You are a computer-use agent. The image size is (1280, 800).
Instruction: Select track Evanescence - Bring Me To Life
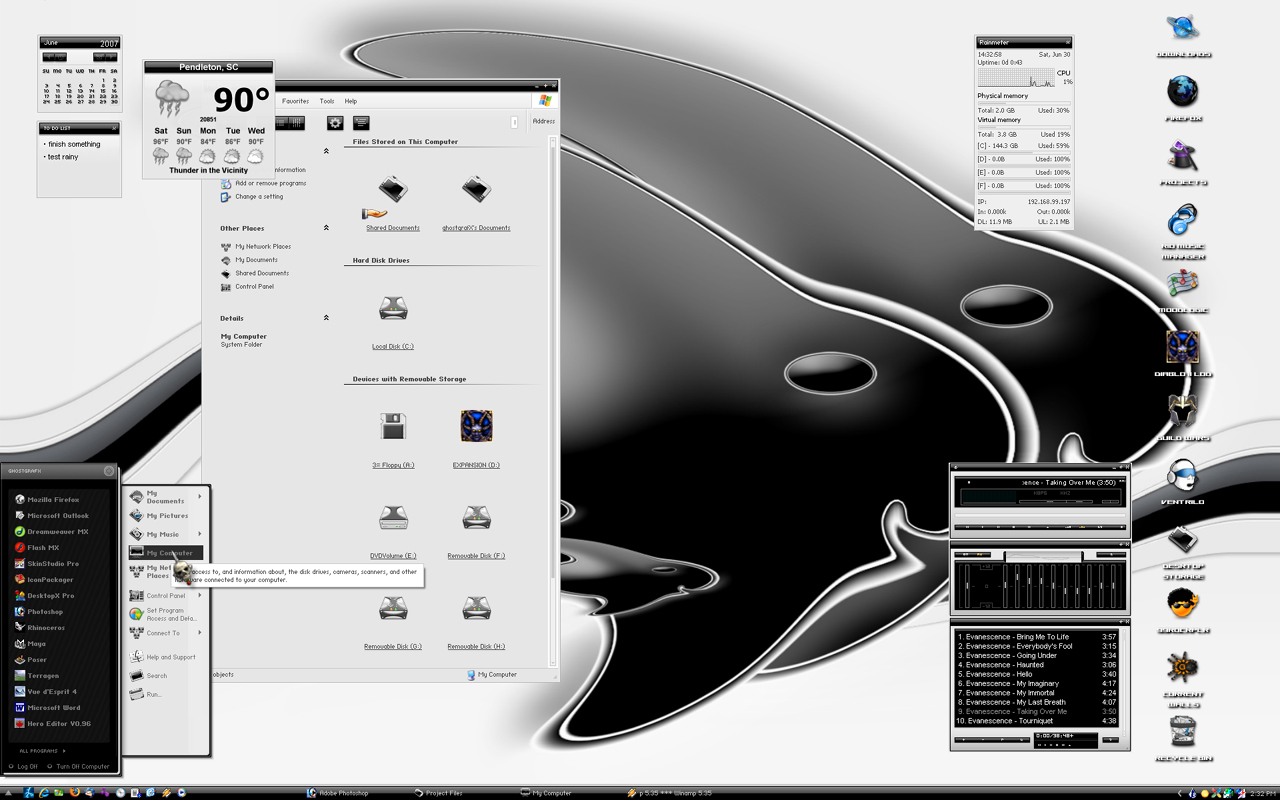tap(1036, 637)
